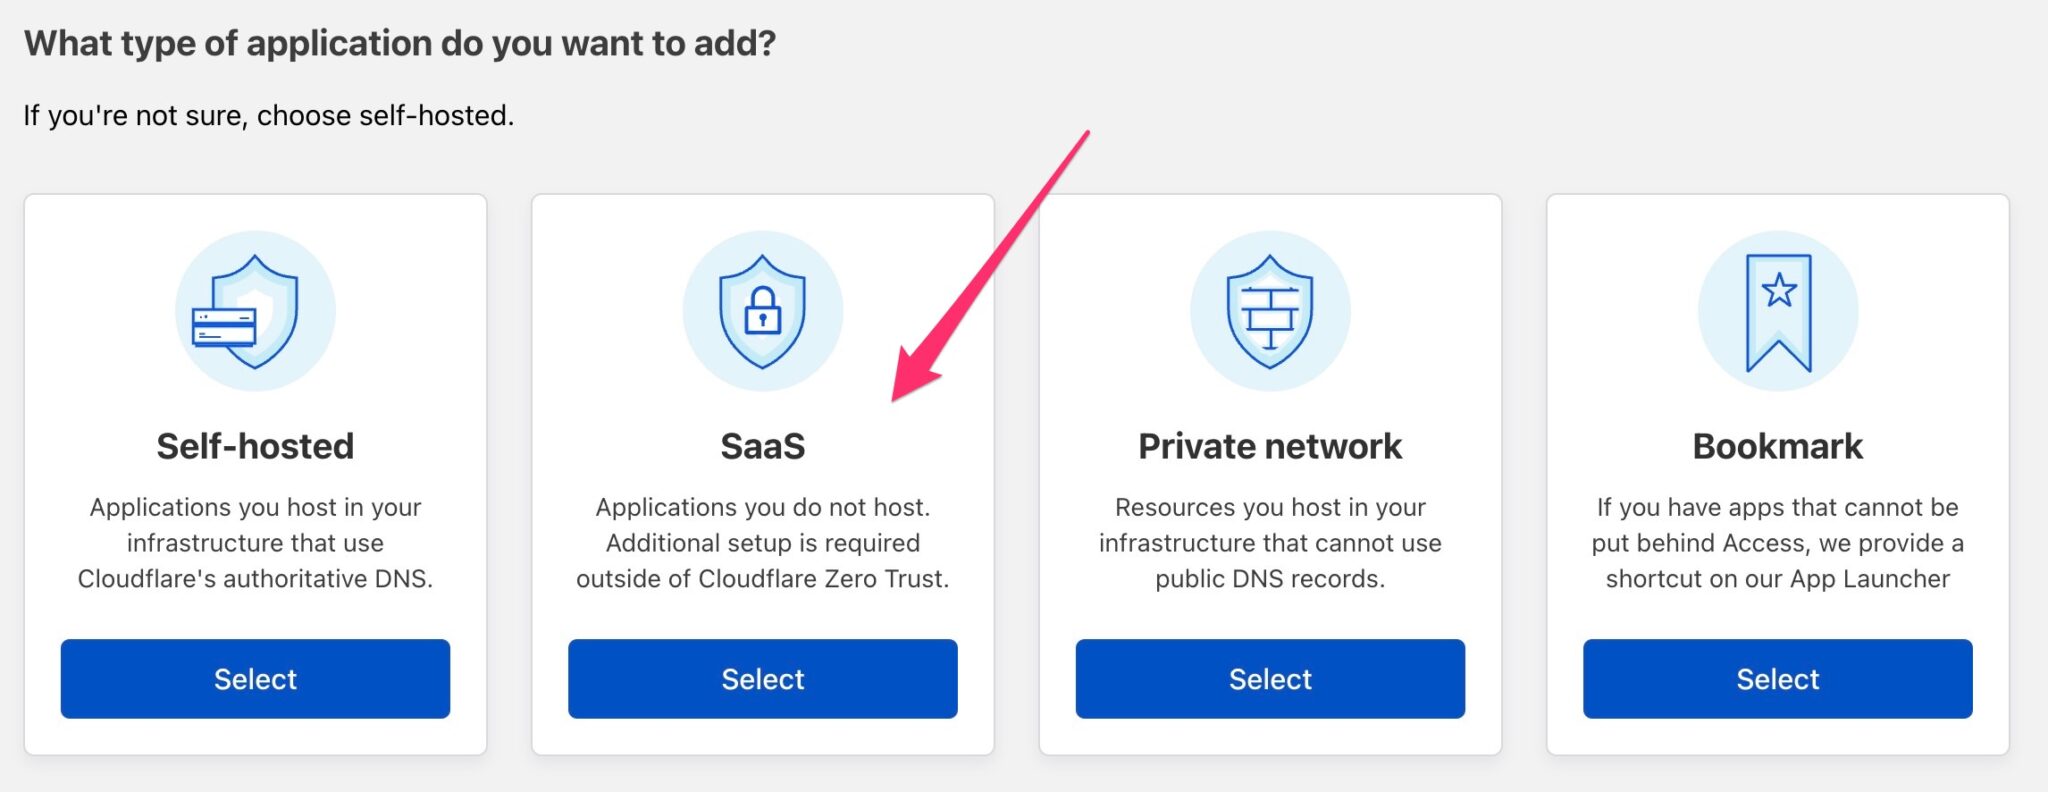
Task: Select the Self-hosted application type
Action: (x=255, y=678)
